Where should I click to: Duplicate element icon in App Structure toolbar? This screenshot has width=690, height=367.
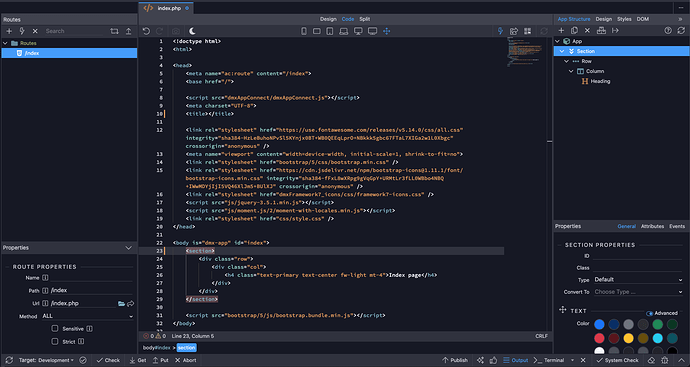pyautogui.click(x=574, y=30)
